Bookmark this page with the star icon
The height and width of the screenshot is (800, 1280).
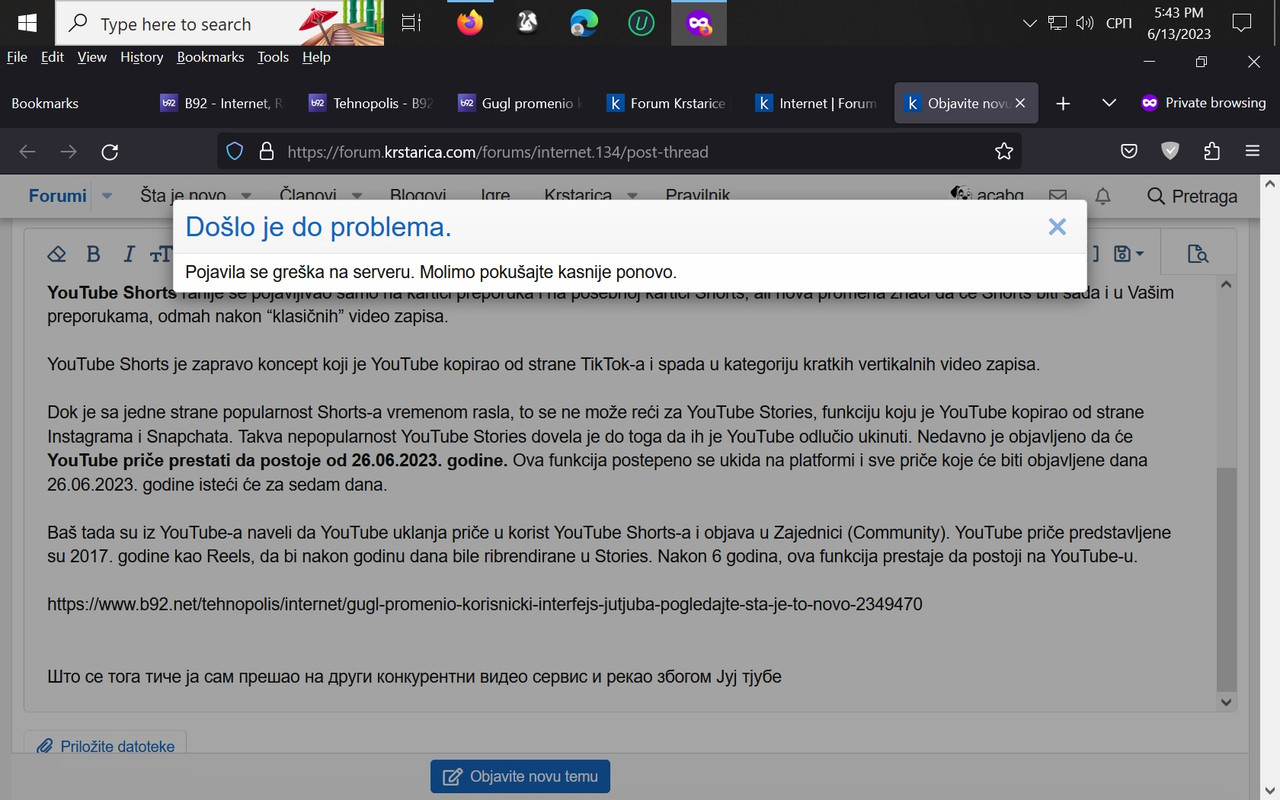[1004, 152]
